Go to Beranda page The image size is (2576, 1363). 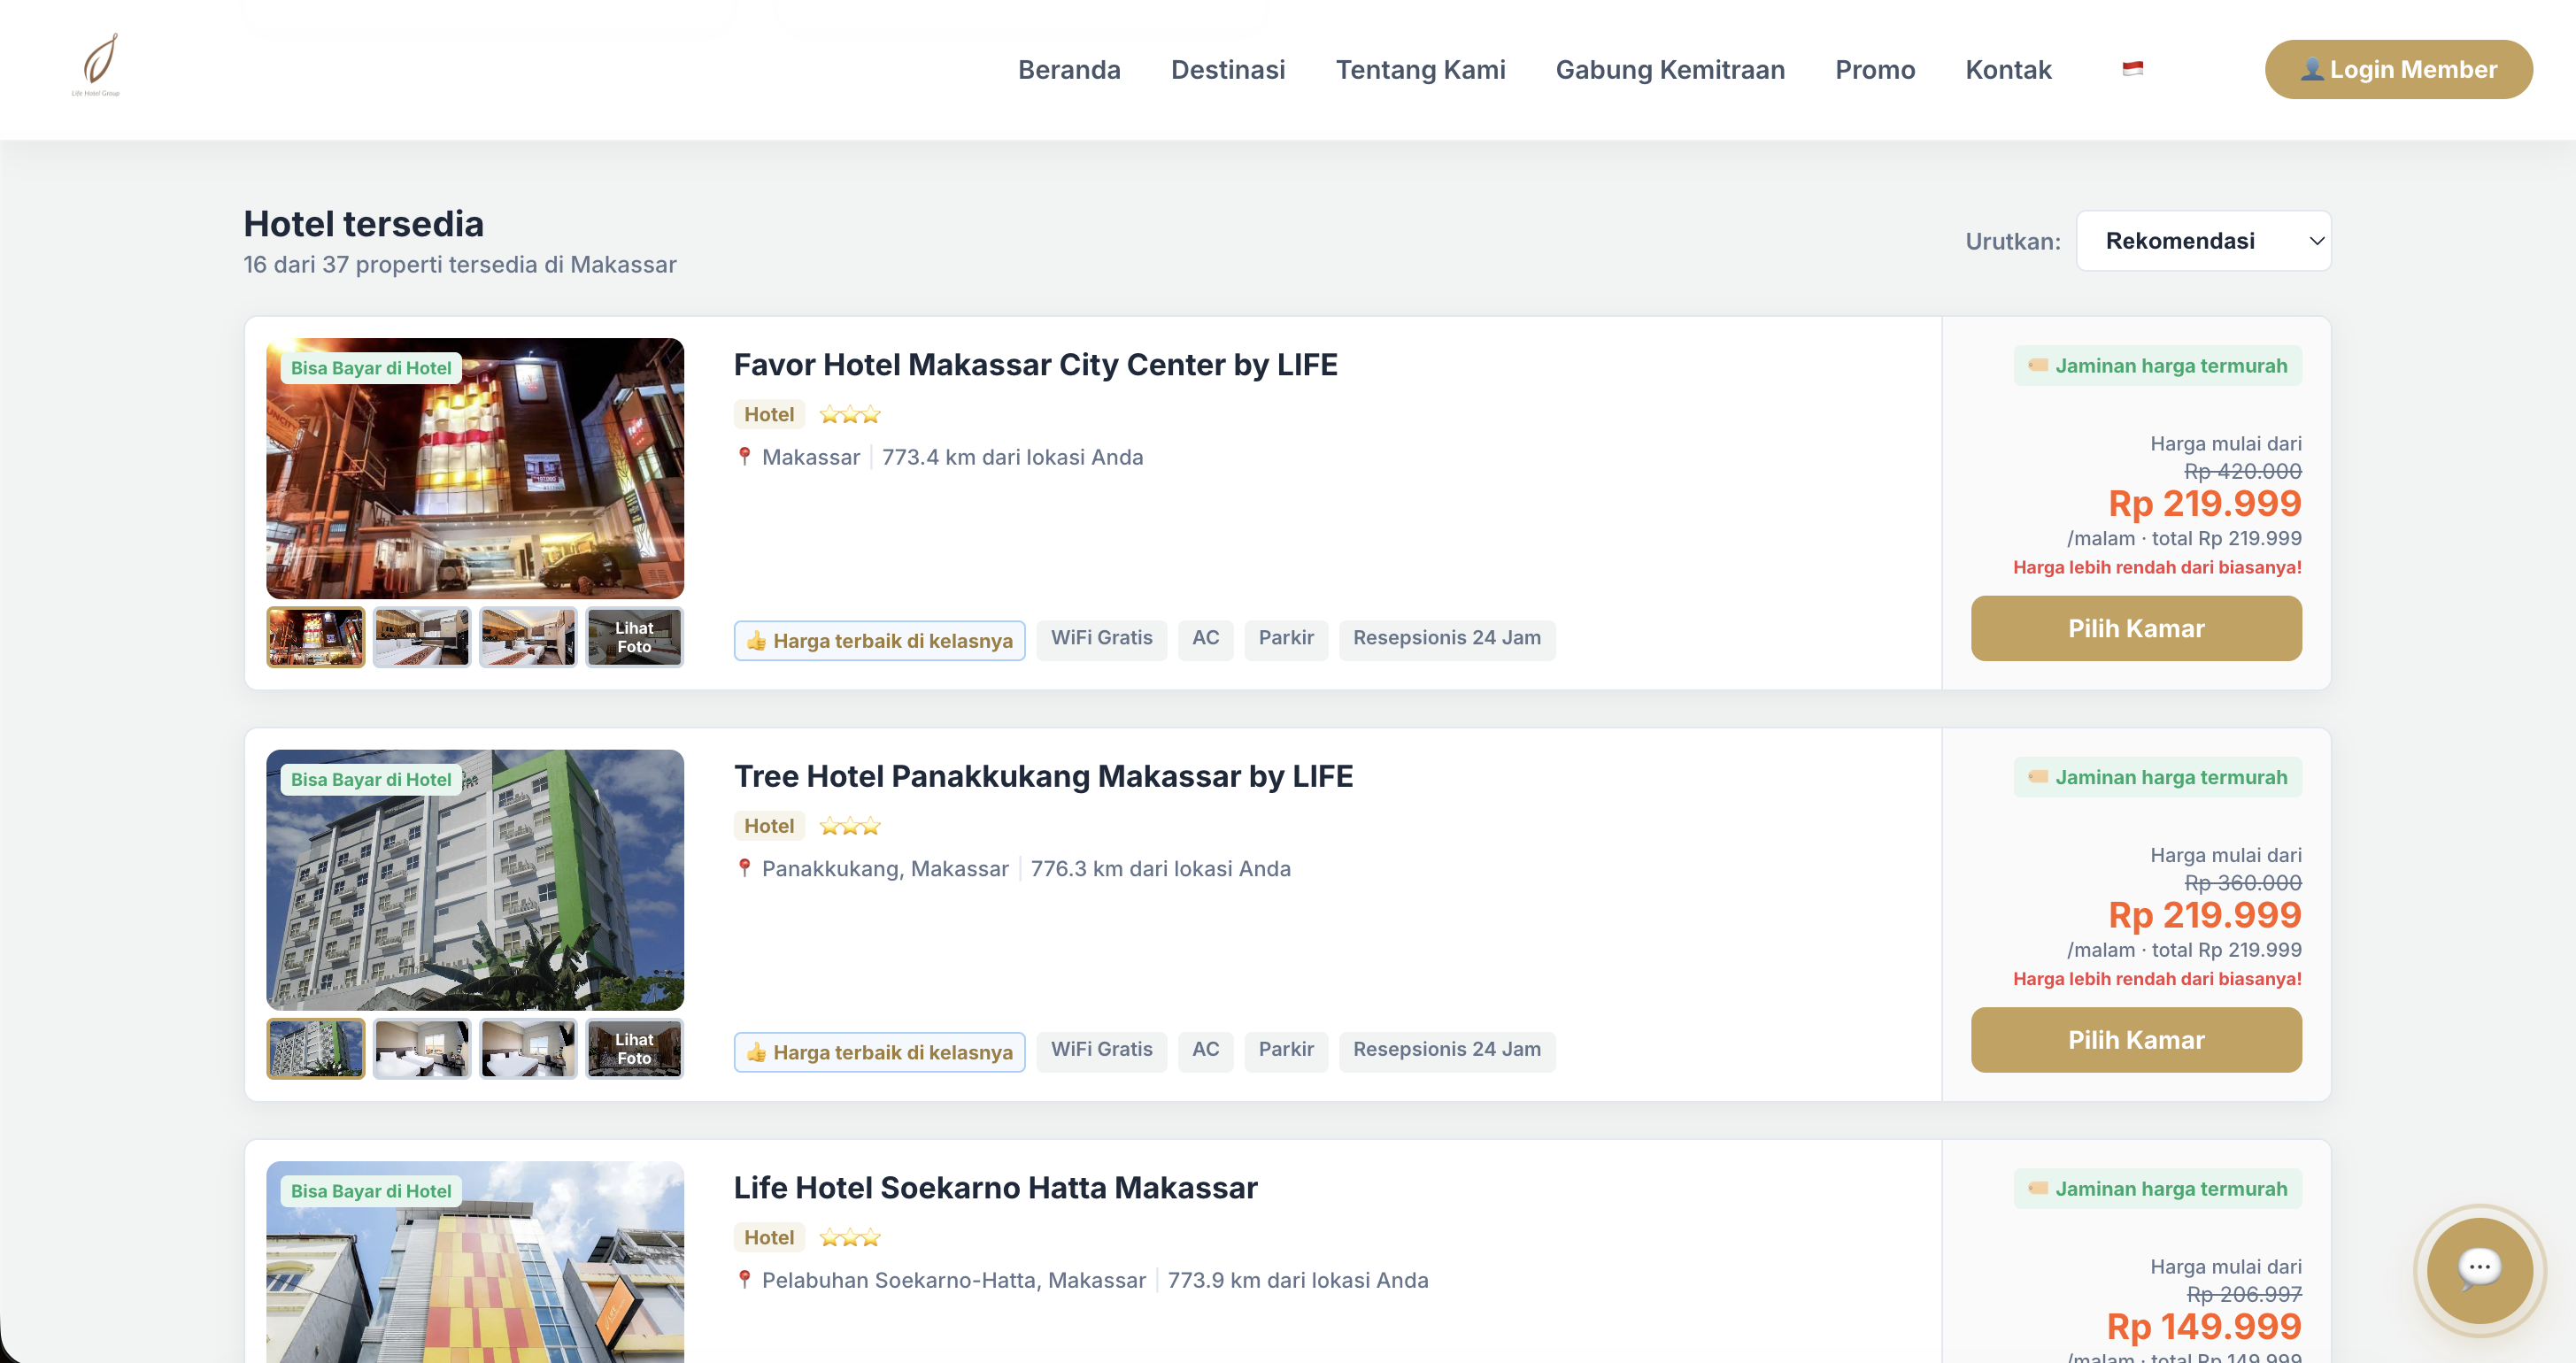[x=1069, y=69]
